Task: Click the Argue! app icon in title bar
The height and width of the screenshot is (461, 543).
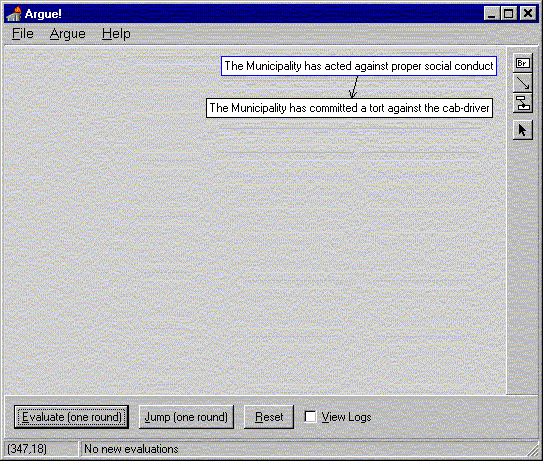Action: click(x=14, y=14)
